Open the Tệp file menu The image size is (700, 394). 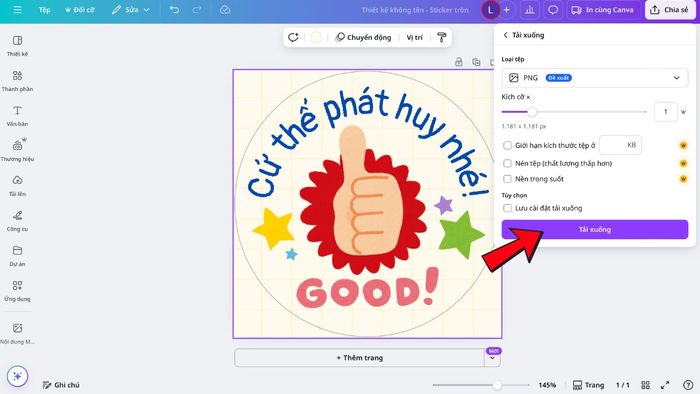pos(44,9)
